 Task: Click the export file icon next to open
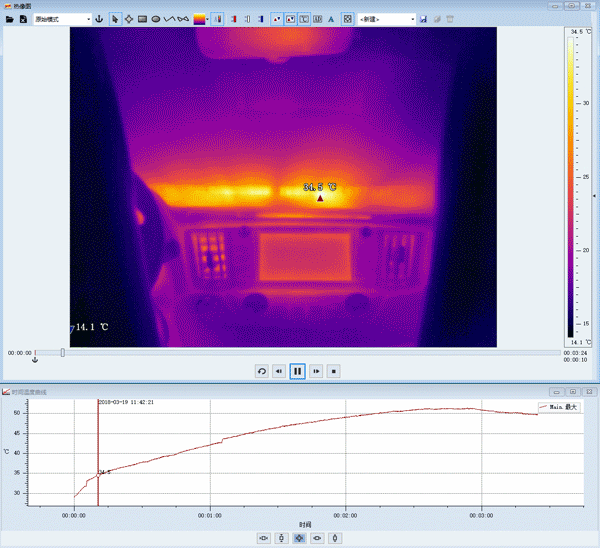pyautogui.click(x=23, y=19)
